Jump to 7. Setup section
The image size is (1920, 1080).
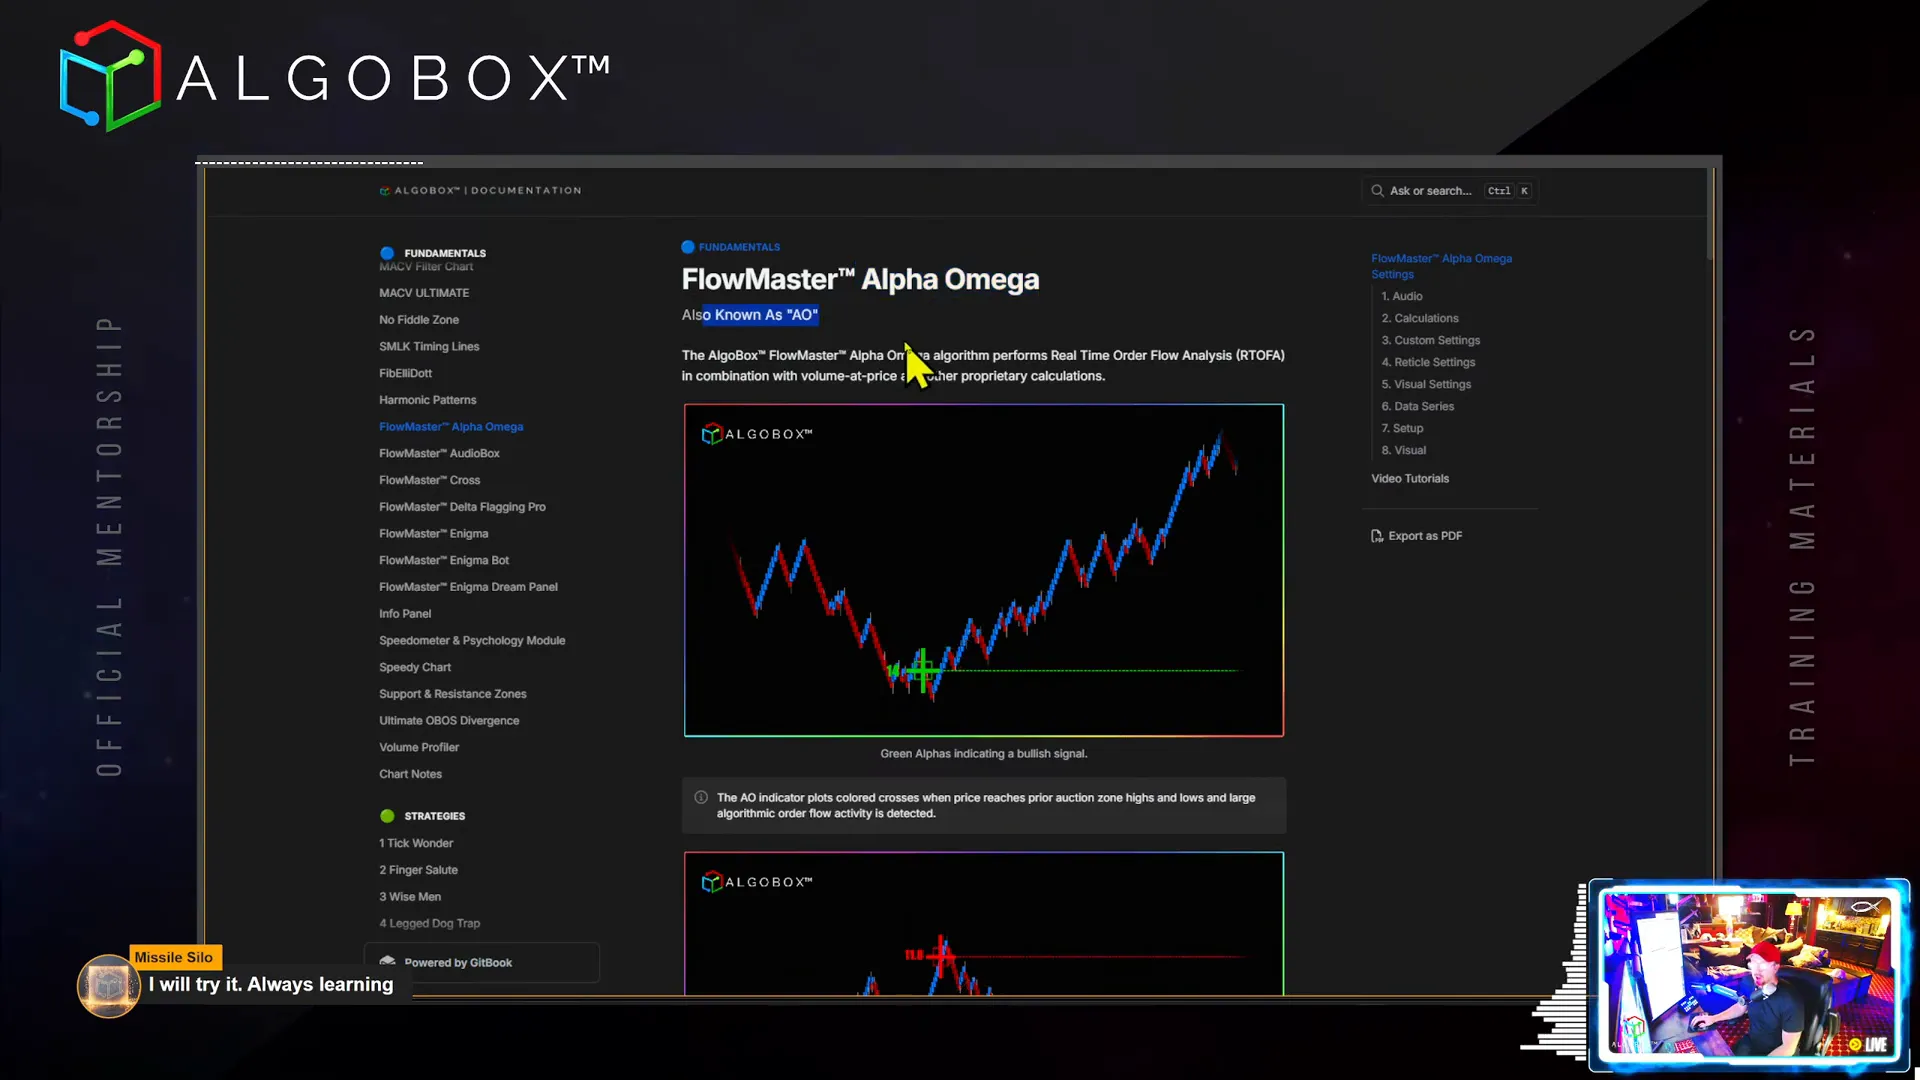(1402, 428)
